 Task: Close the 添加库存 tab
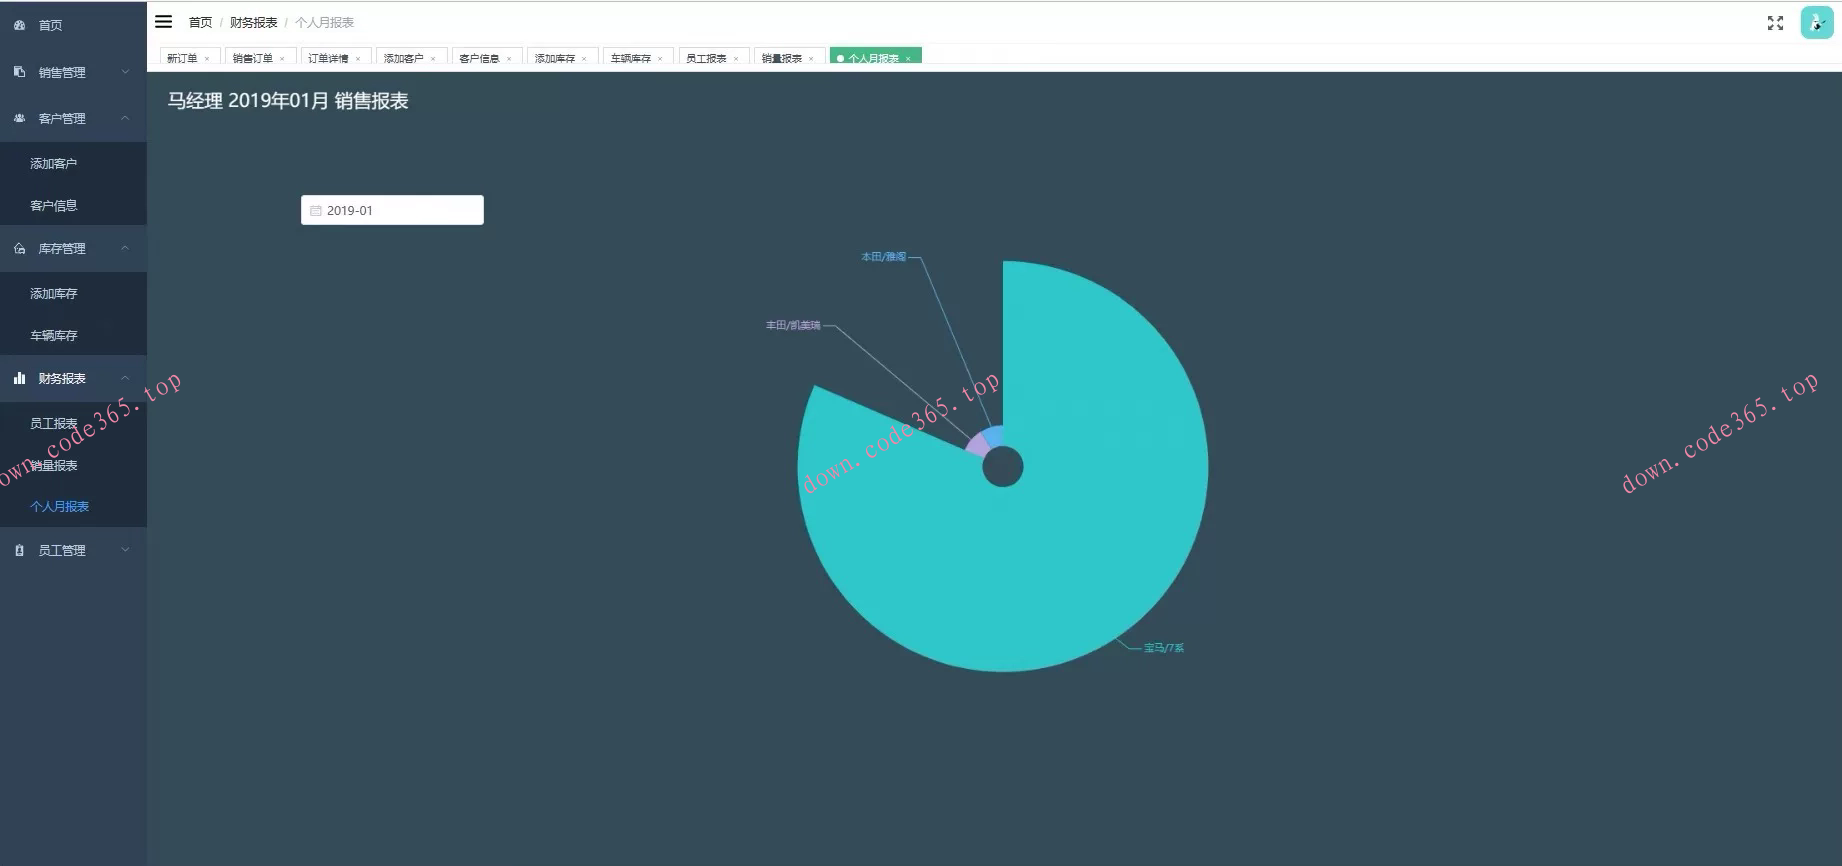(584, 59)
